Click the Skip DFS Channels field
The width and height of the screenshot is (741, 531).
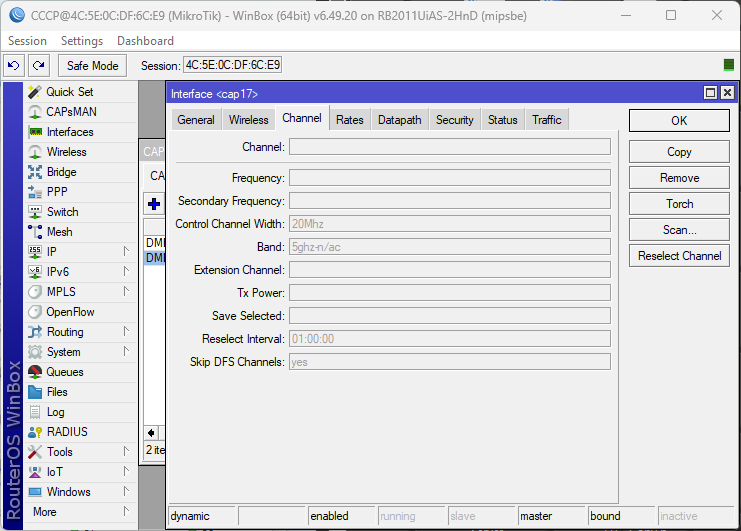(450, 362)
